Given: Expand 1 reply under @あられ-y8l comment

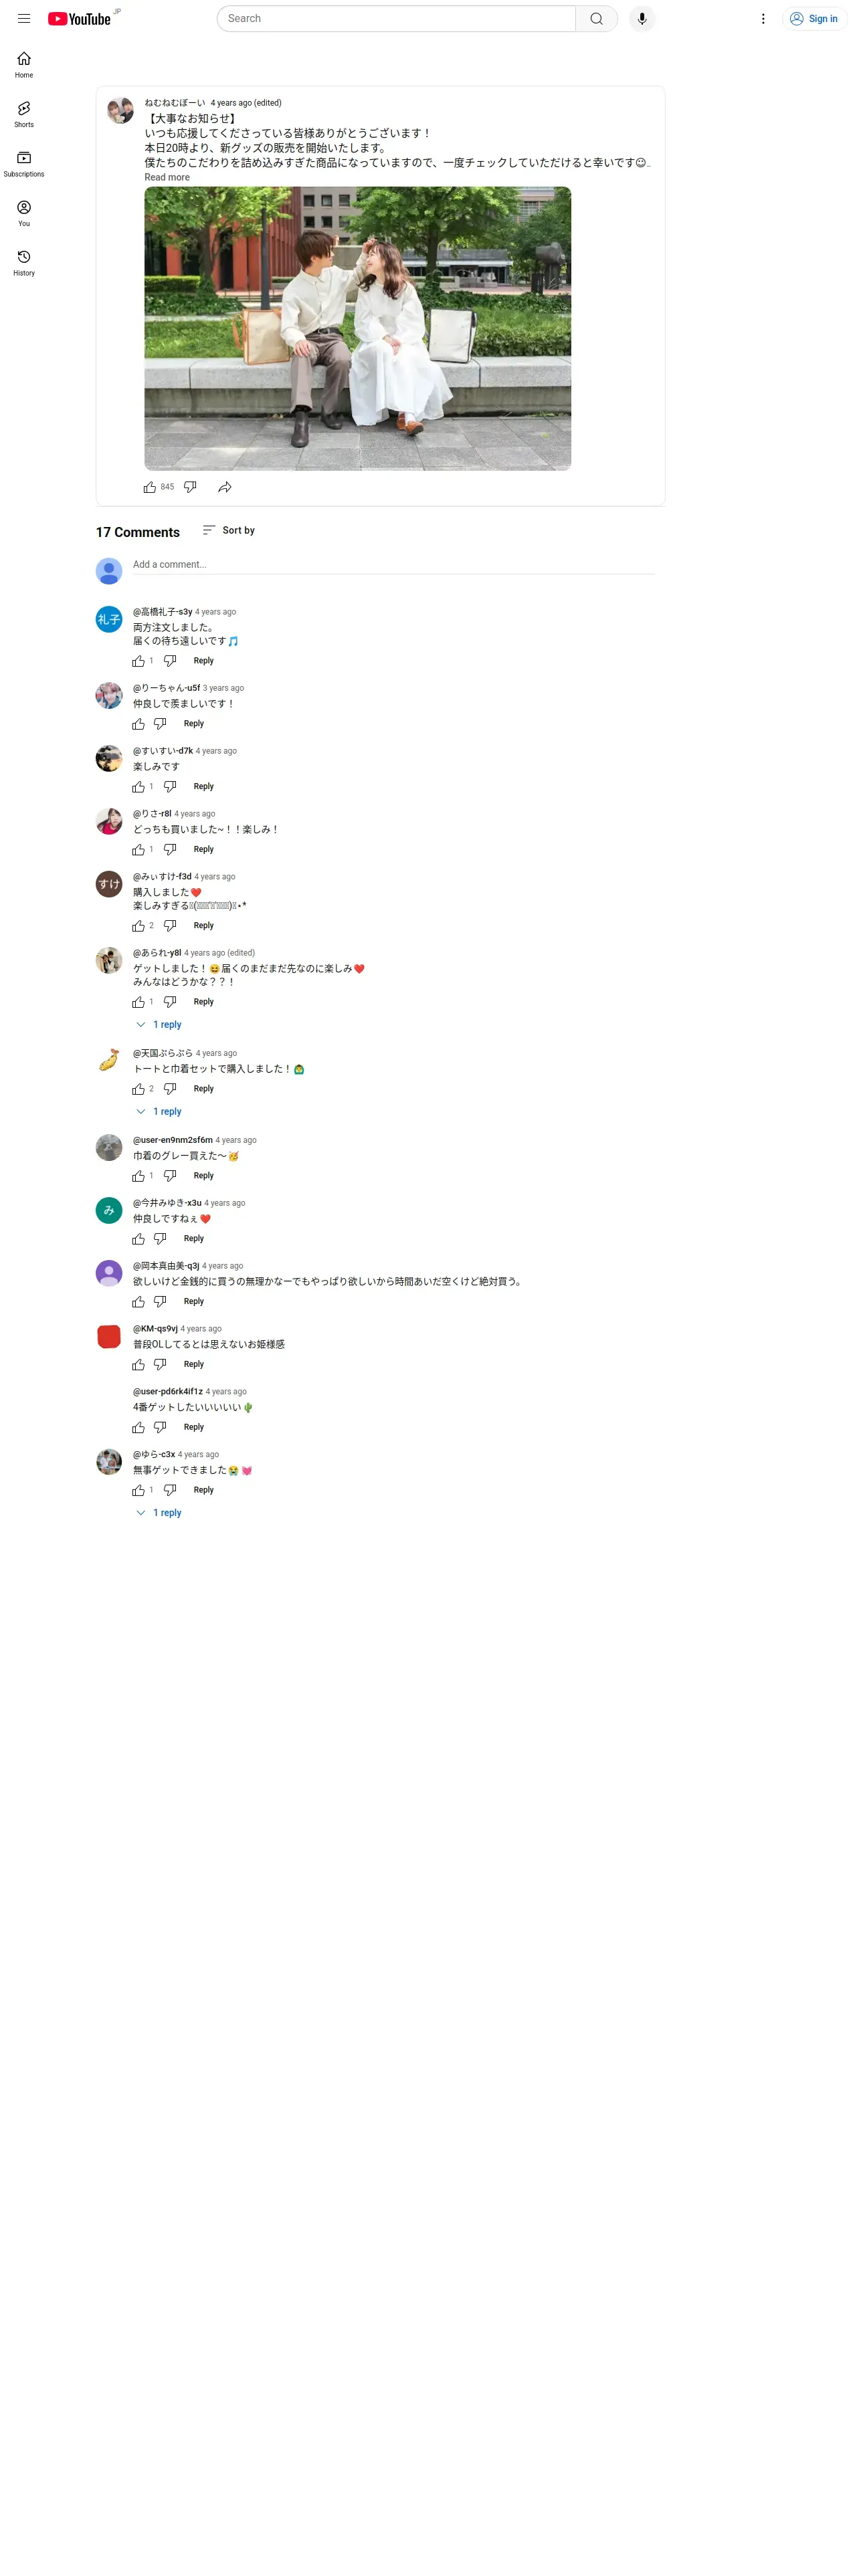Looking at the screenshot, I should coord(159,1025).
